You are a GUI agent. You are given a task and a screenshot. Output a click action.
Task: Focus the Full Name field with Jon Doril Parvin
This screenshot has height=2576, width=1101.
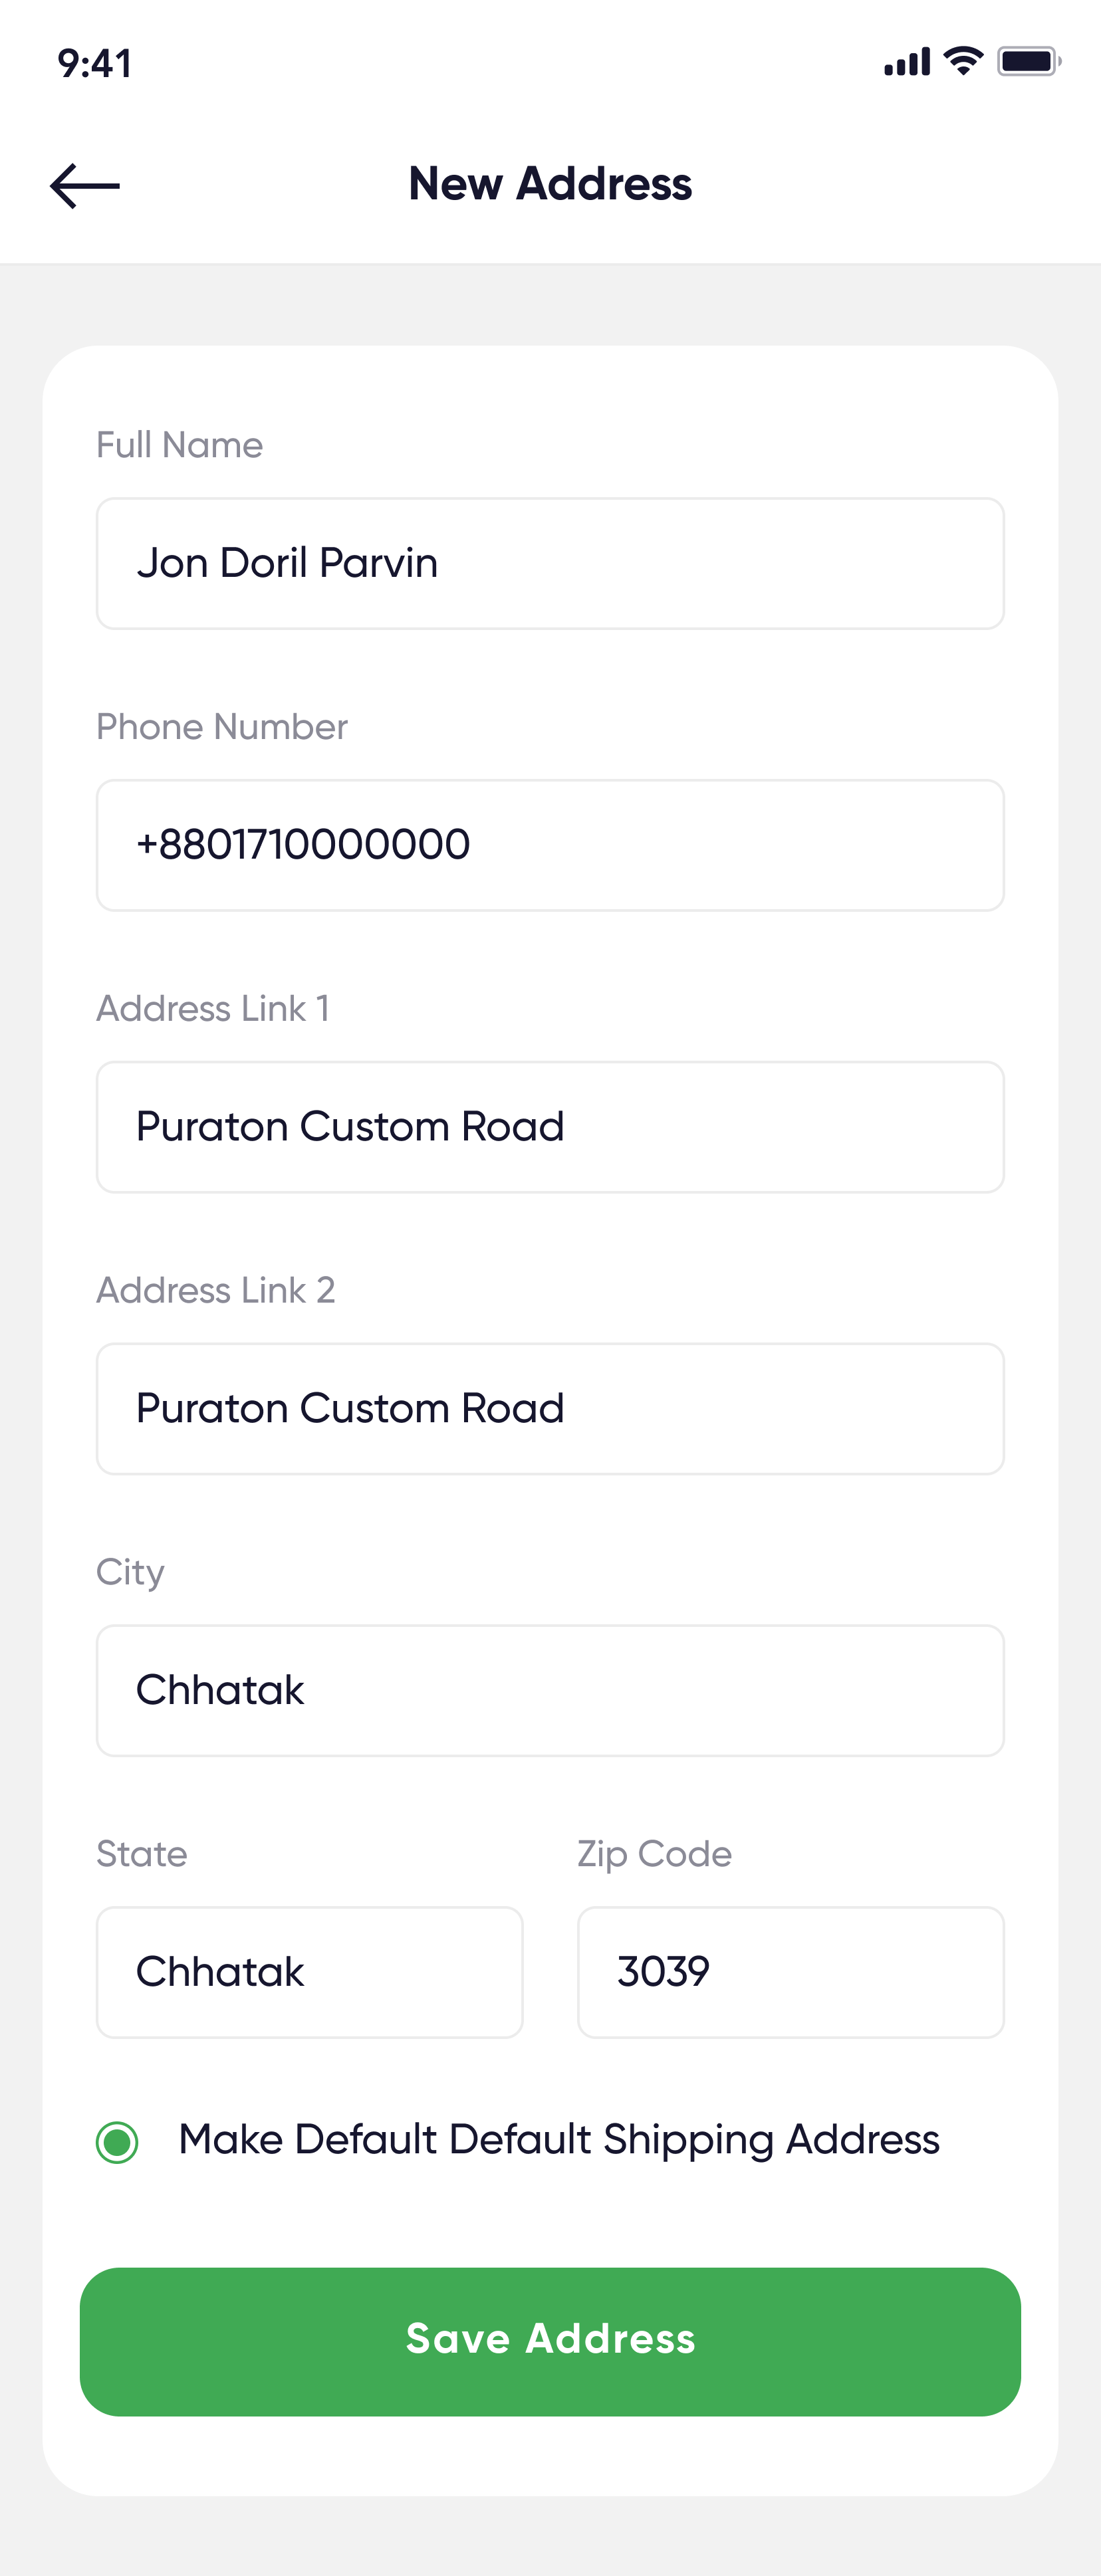550,564
